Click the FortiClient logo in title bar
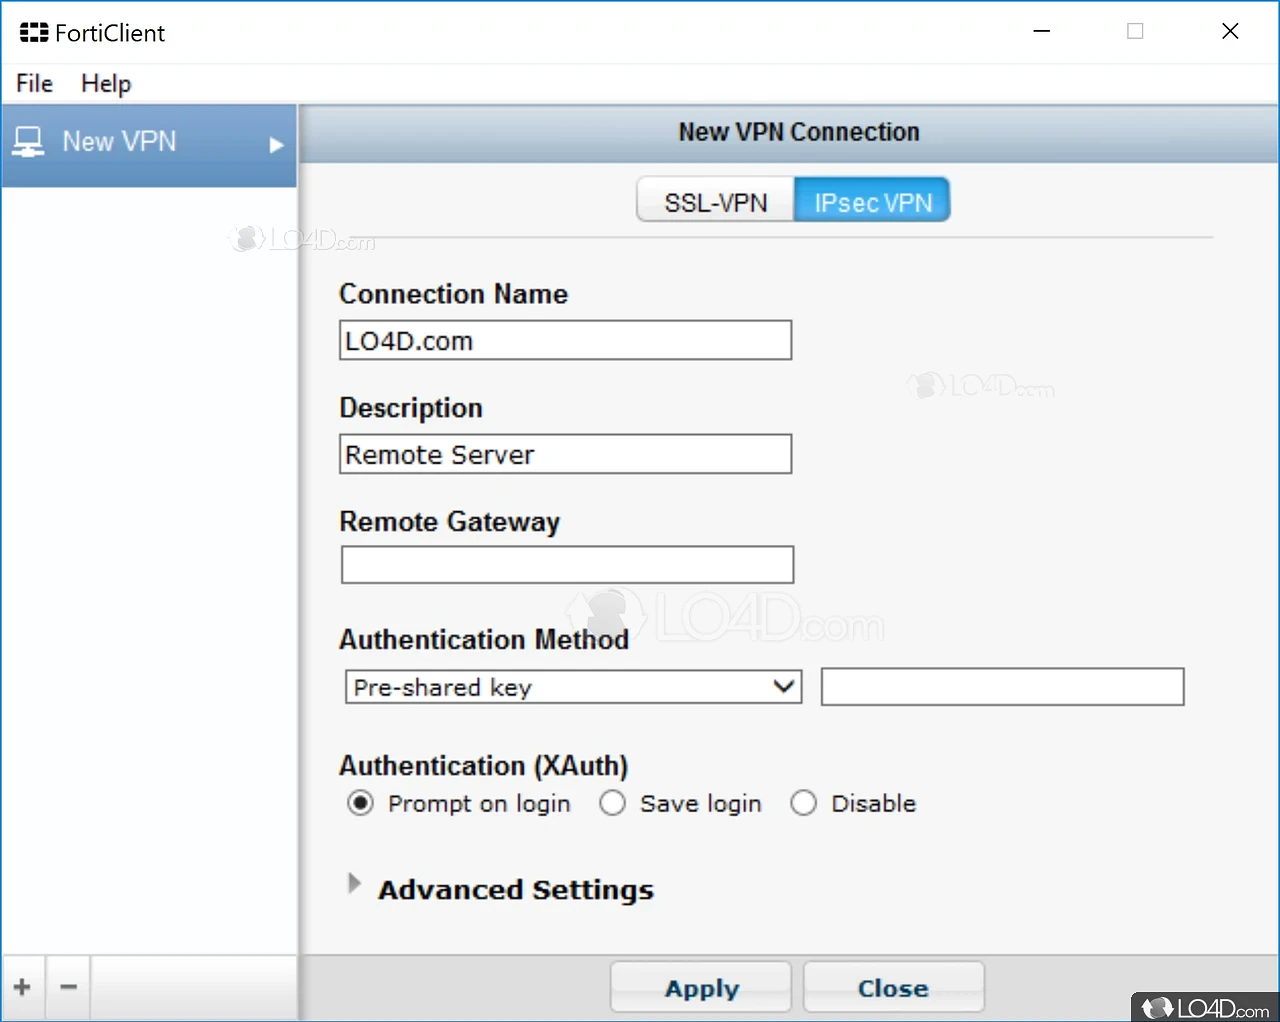The width and height of the screenshot is (1280, 1022). coord(34,33)
